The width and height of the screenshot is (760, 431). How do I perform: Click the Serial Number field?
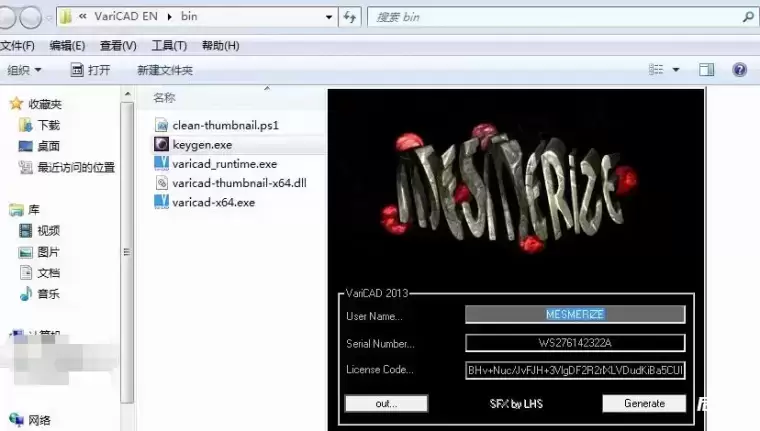point(575,343)
